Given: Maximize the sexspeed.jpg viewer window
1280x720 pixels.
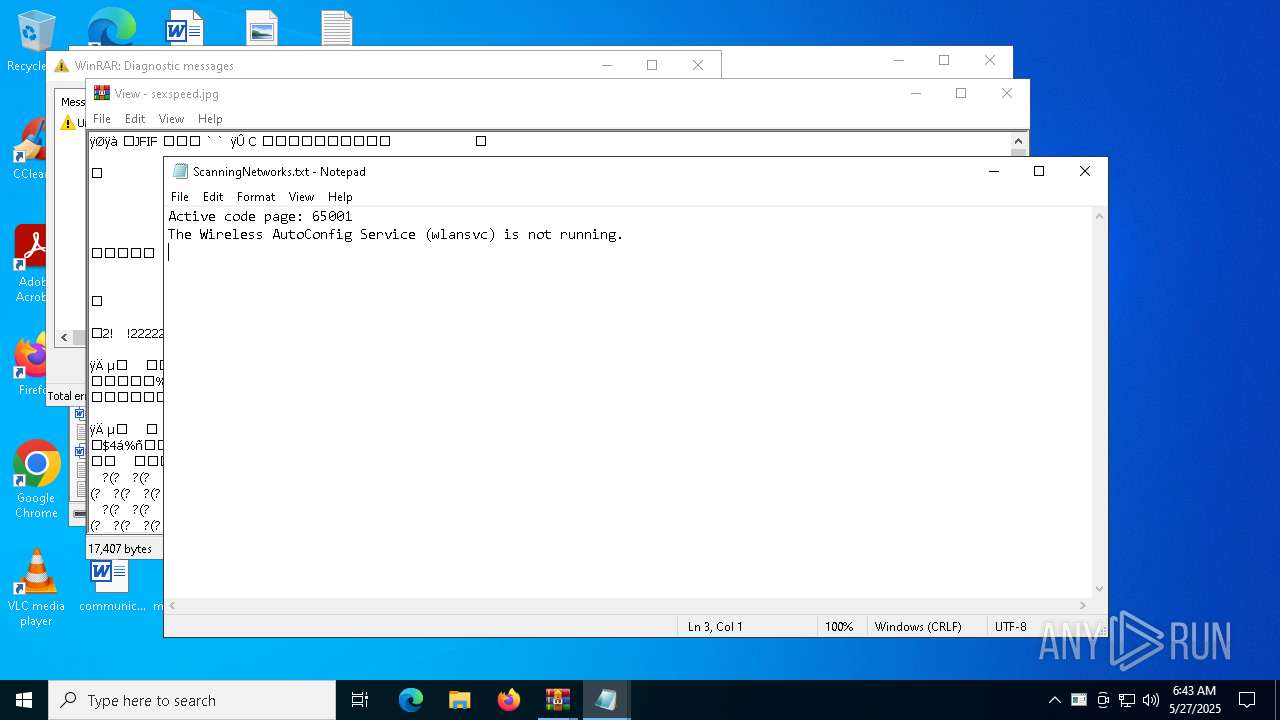Looking at the screenshot, I should pyautogui.click(x=961, y=93).
